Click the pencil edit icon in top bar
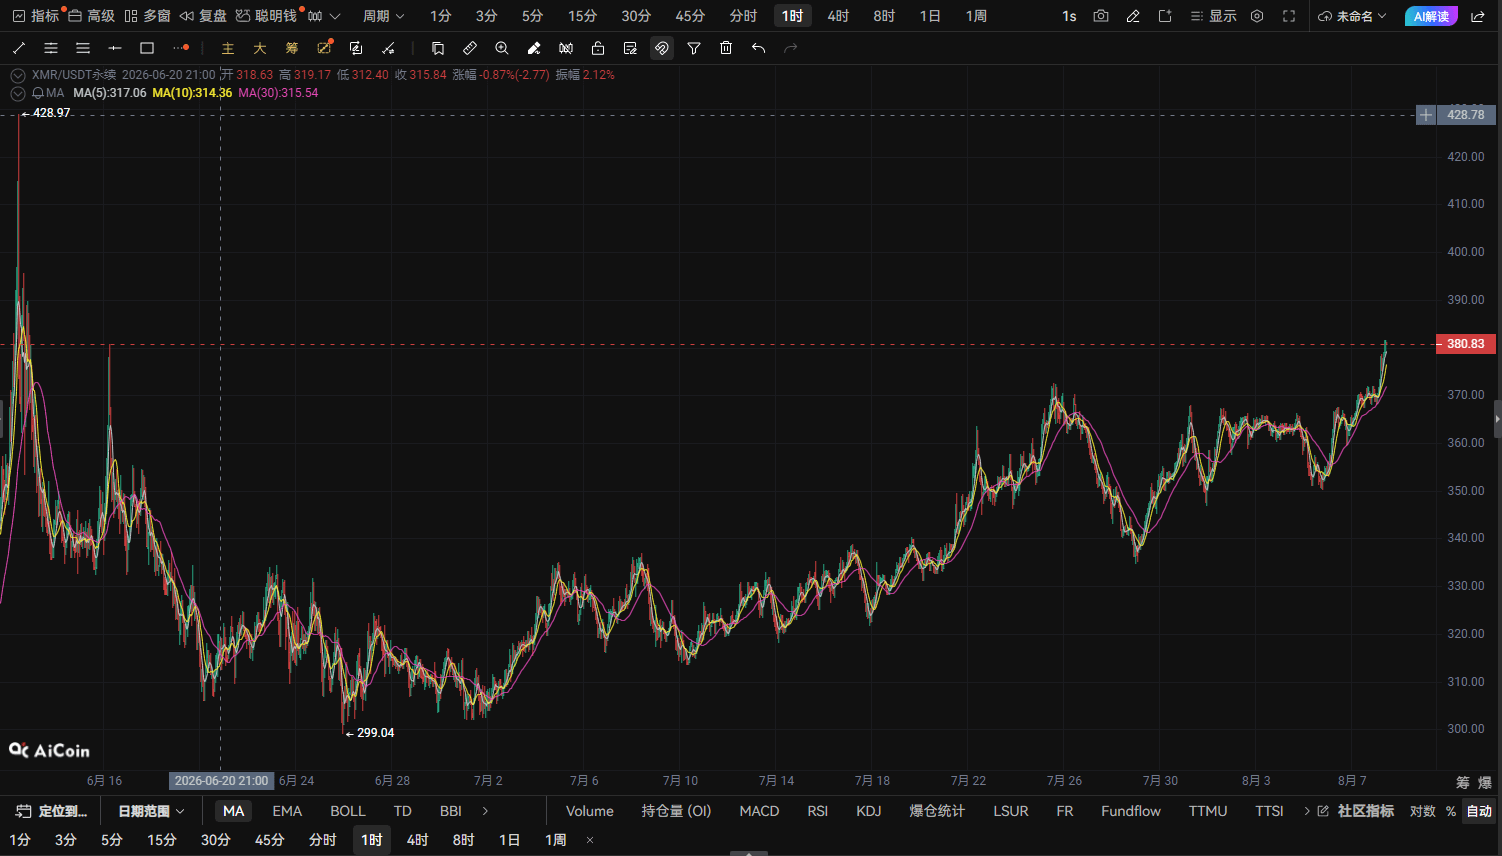This screenshot has width=1502, height=856. point(1133,16)
